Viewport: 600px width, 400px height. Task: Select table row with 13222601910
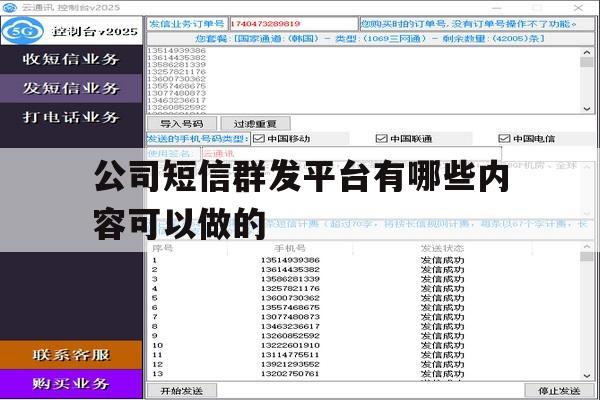pos(364,345)
